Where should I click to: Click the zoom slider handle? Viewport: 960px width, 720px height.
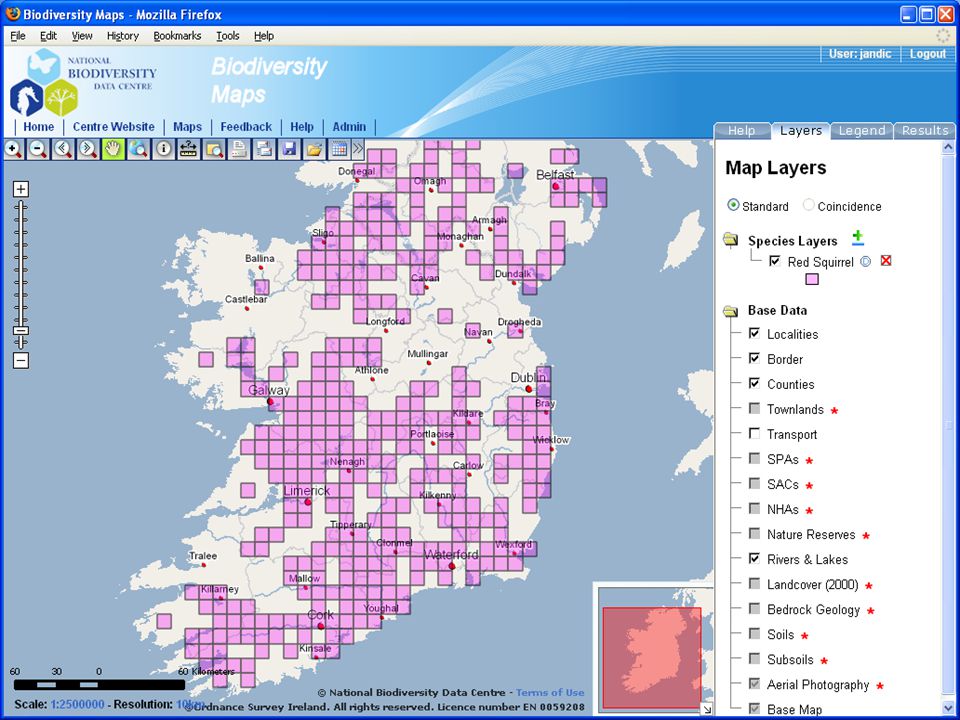click(21, 331)
